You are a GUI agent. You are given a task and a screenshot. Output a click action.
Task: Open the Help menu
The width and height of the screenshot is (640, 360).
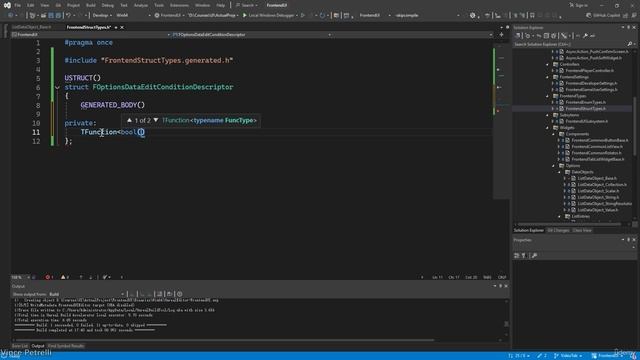point(221,5)
